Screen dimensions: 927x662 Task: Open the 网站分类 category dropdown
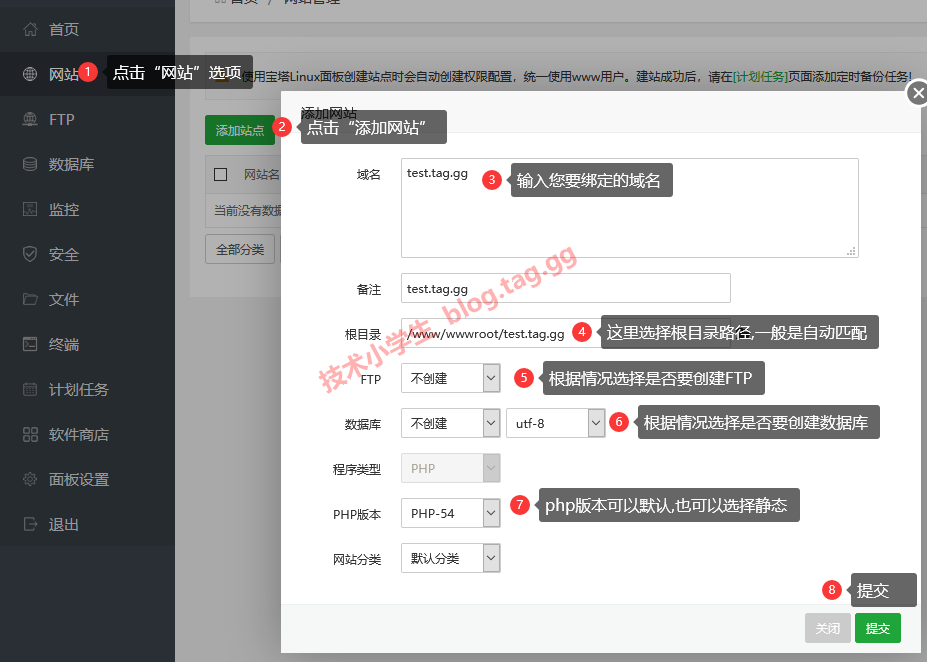[450, 558]
